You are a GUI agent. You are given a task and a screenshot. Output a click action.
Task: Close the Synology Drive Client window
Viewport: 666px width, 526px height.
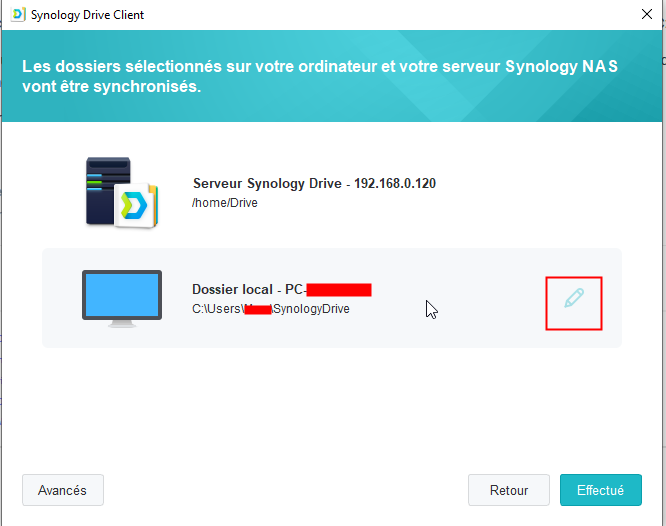tap(646, 14)
